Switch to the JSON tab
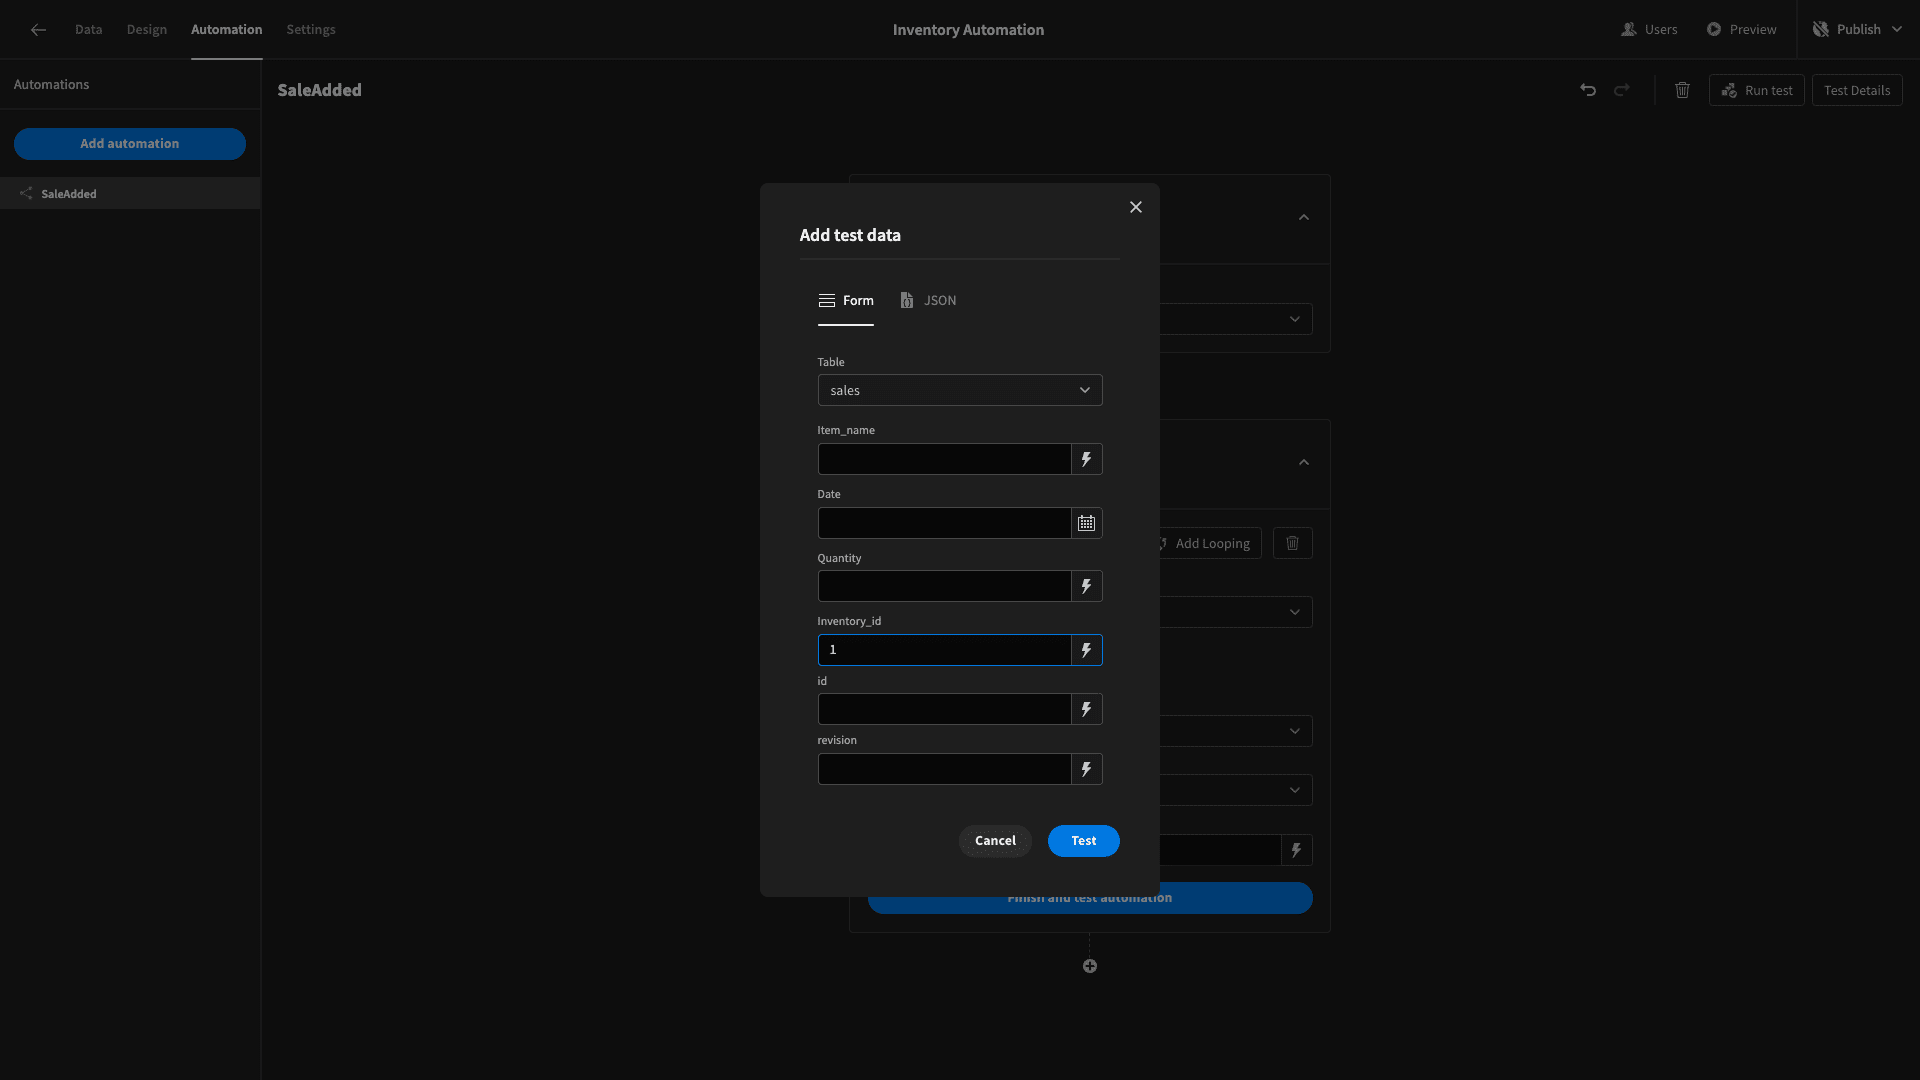Viewport: 1920px width, 1080px height. click(928, 301)
